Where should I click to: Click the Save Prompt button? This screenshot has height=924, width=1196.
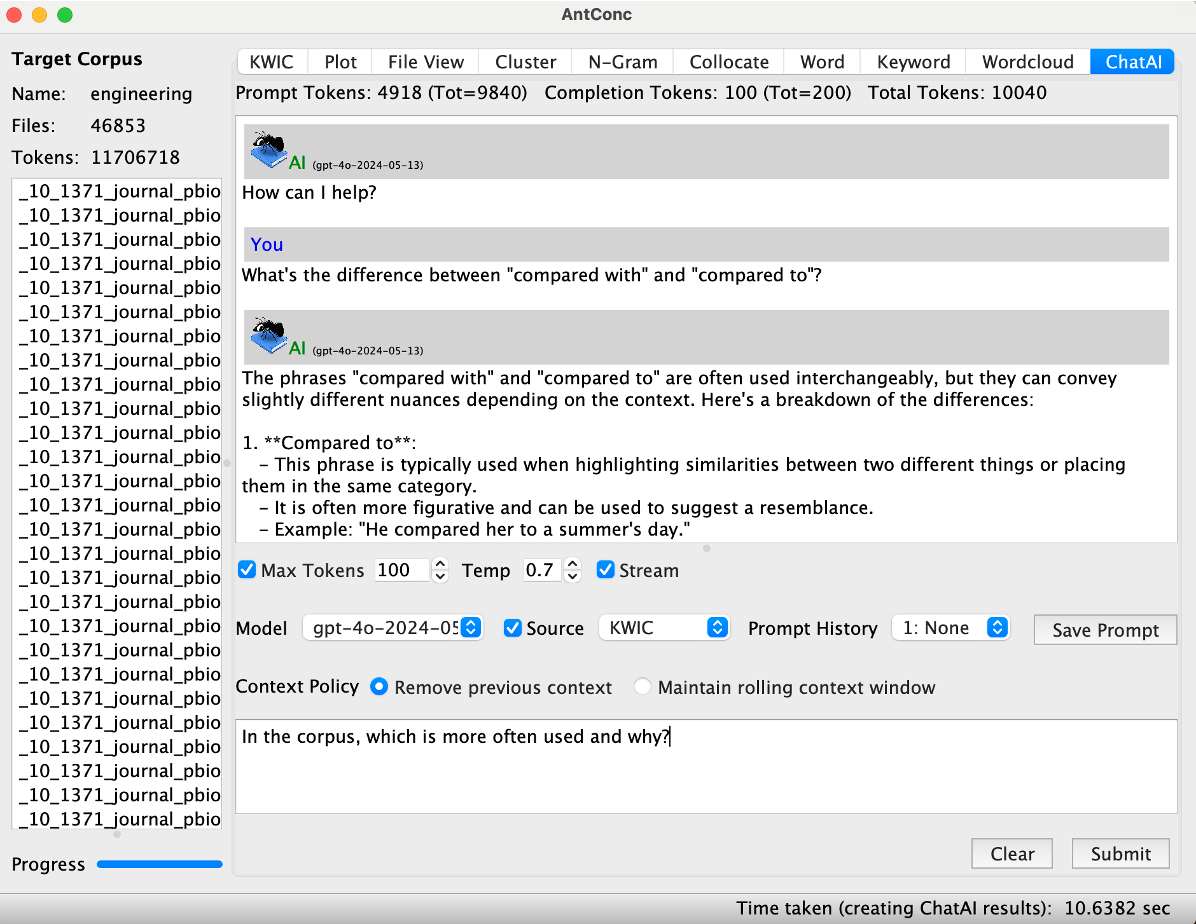[x=1105, y=630]
